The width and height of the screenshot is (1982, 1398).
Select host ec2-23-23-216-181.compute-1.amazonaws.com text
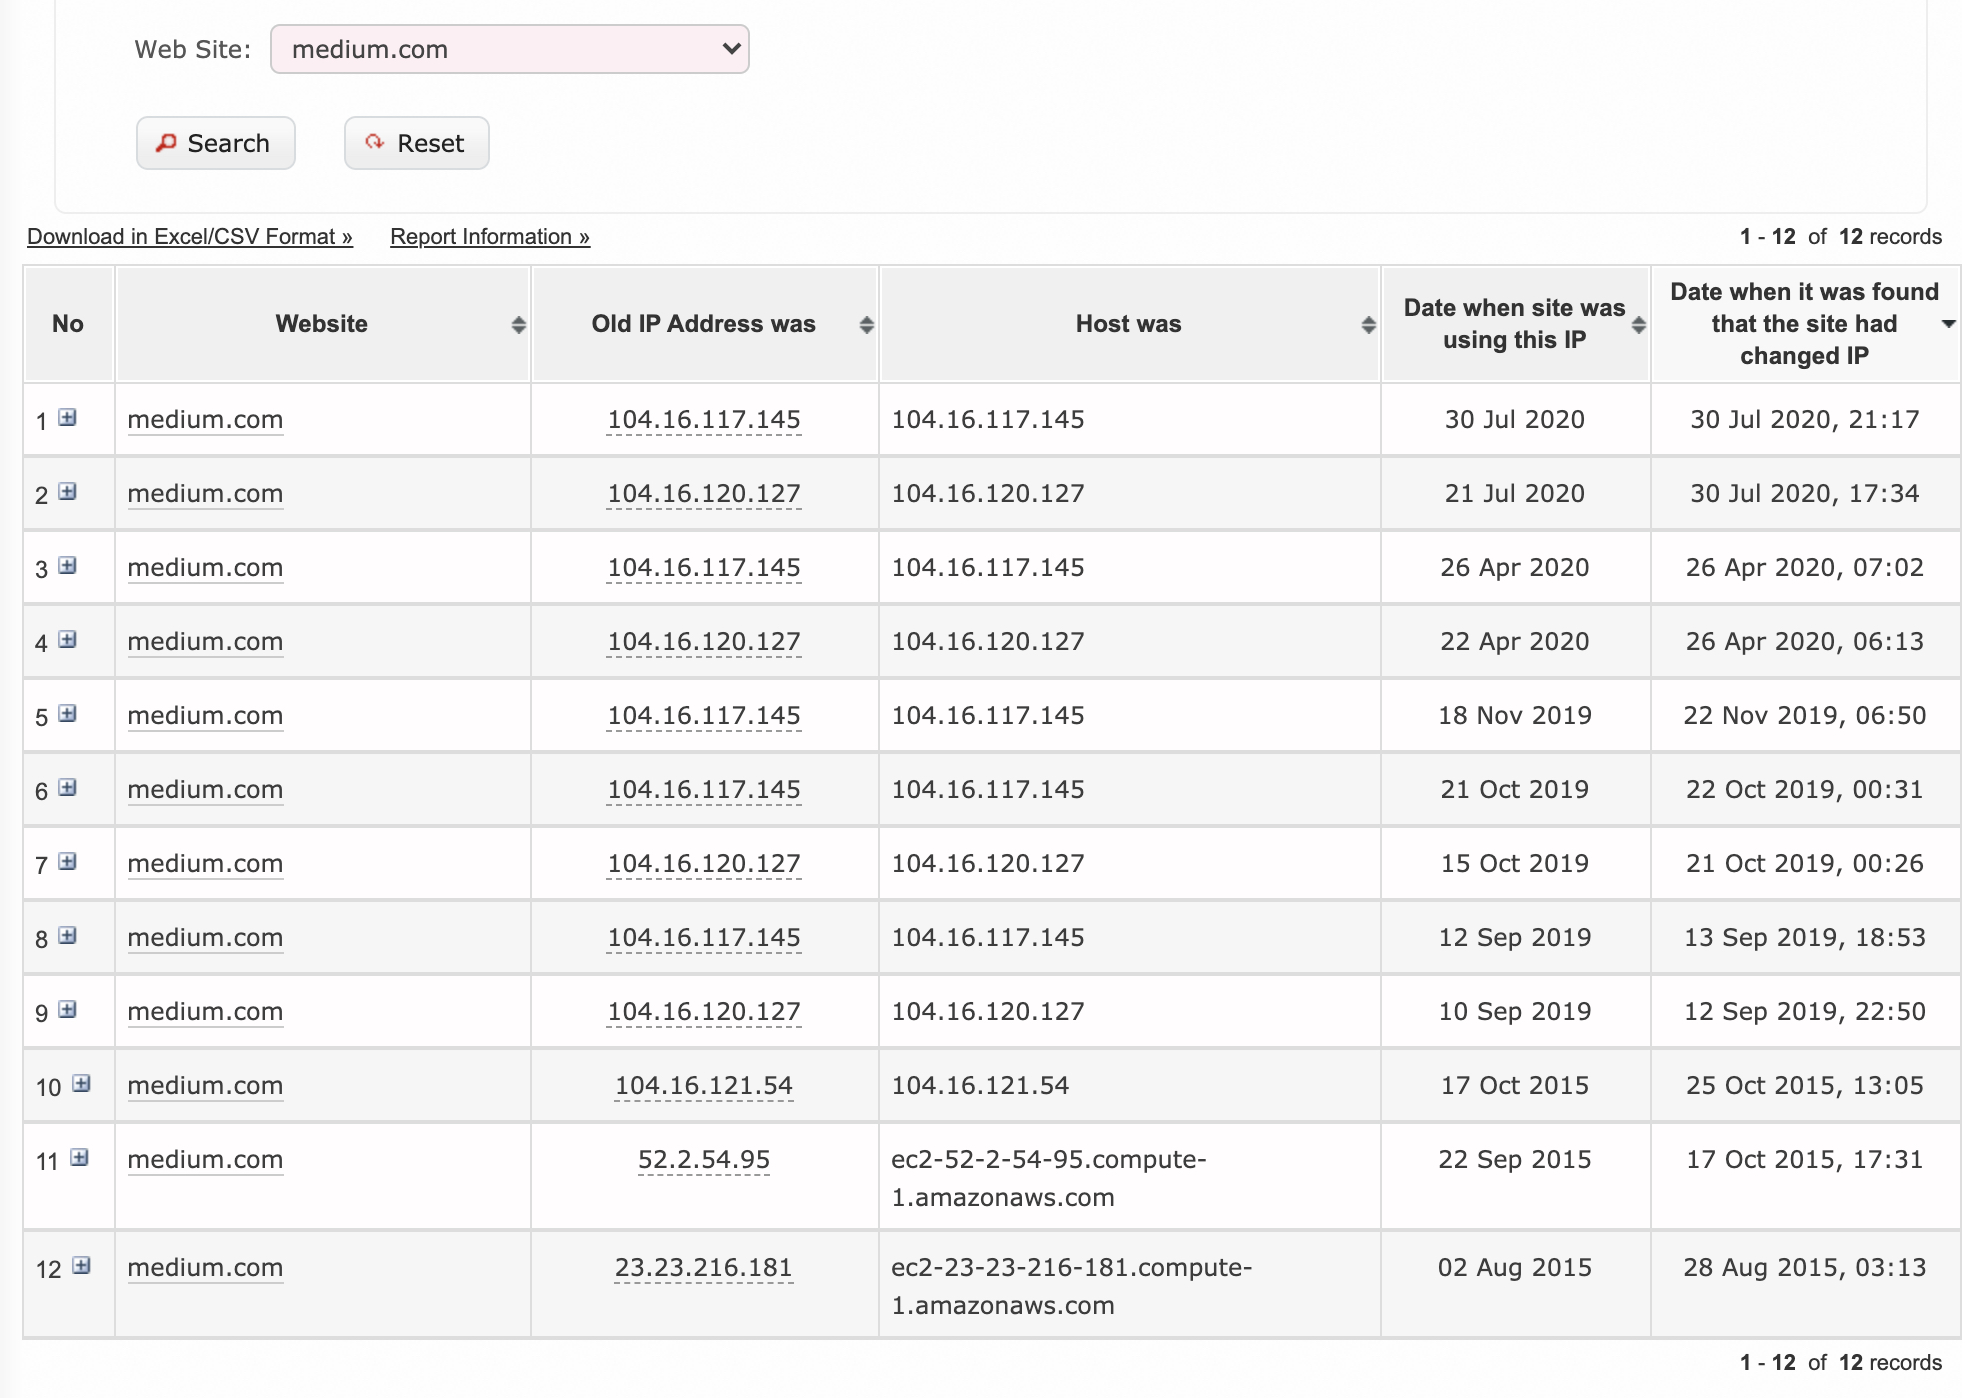1072,1286
